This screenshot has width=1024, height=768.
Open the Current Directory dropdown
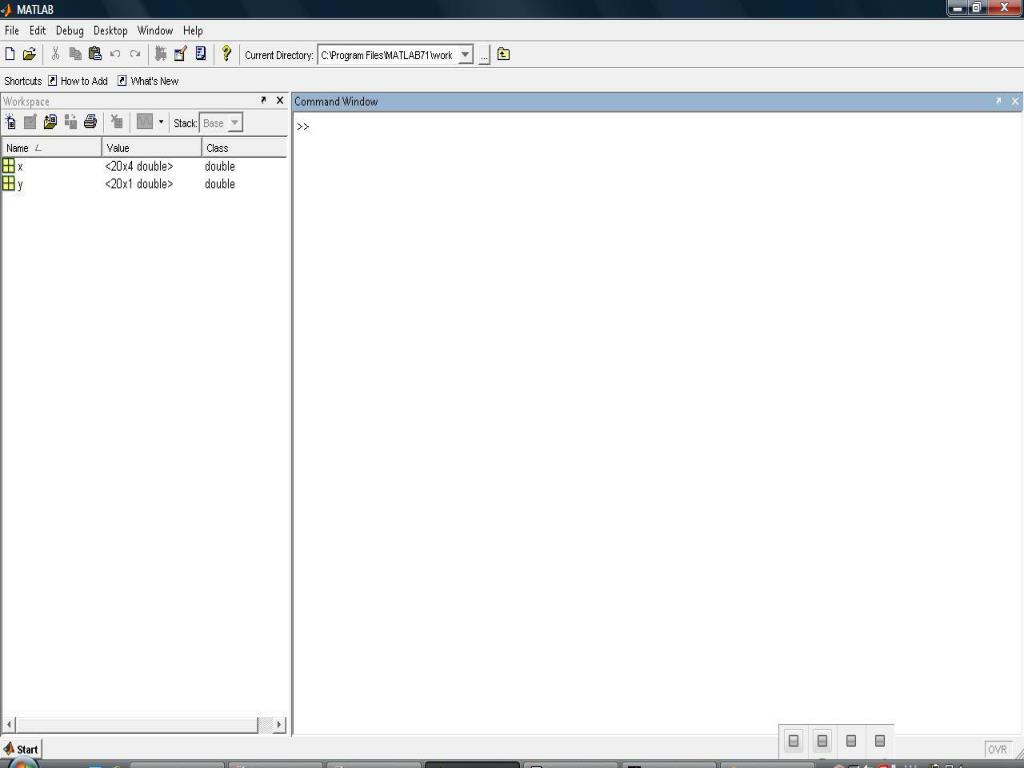click(x=465, y=55)
